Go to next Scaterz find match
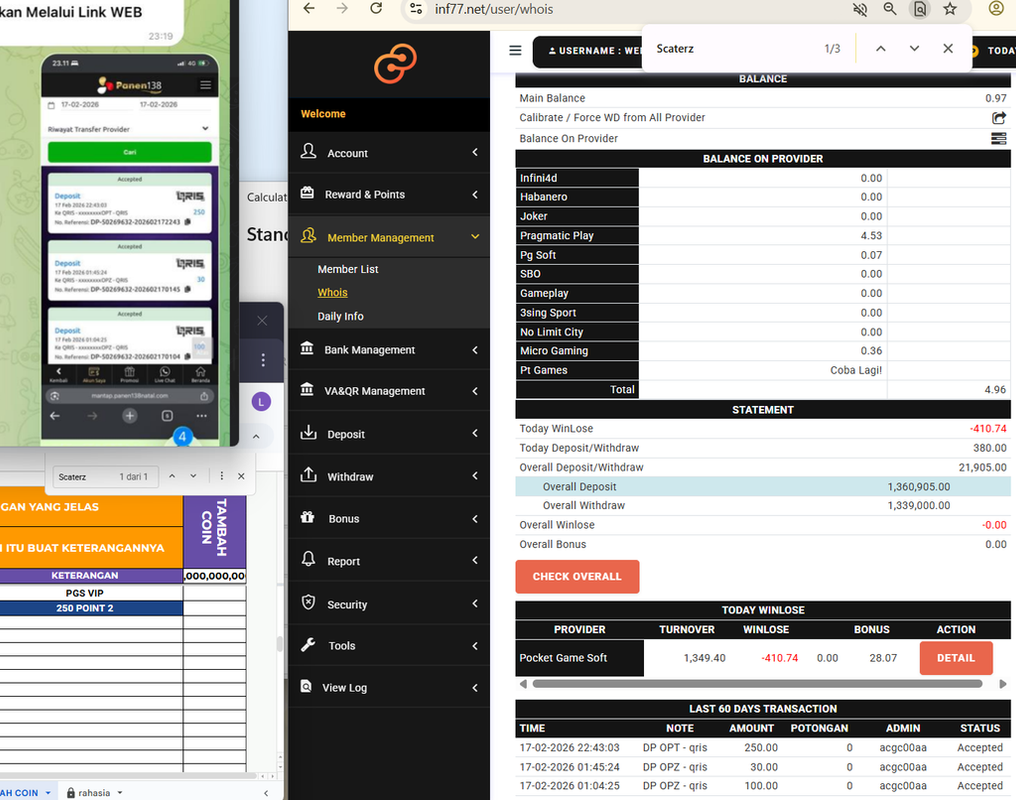The image size is (1016, 800). [914, 49]
